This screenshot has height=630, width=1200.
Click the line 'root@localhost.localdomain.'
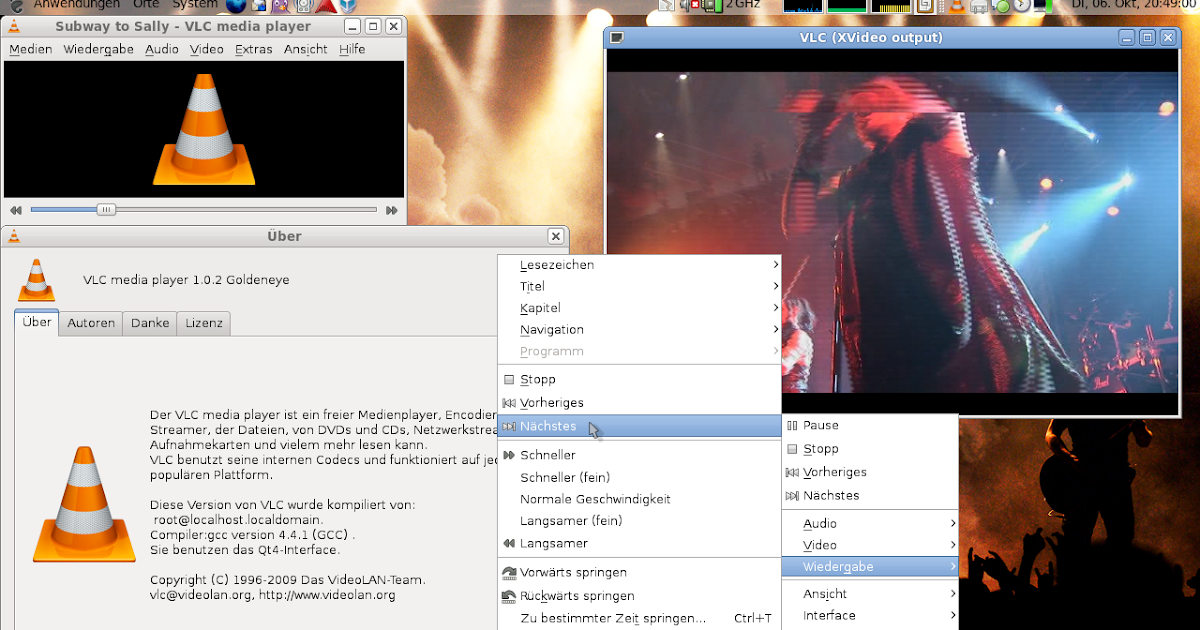[x=238, y=520]
